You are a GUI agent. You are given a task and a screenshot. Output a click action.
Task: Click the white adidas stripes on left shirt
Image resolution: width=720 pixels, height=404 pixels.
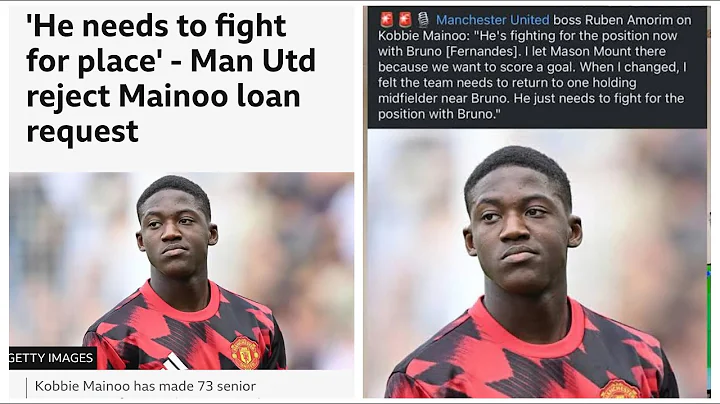(176, 361)
